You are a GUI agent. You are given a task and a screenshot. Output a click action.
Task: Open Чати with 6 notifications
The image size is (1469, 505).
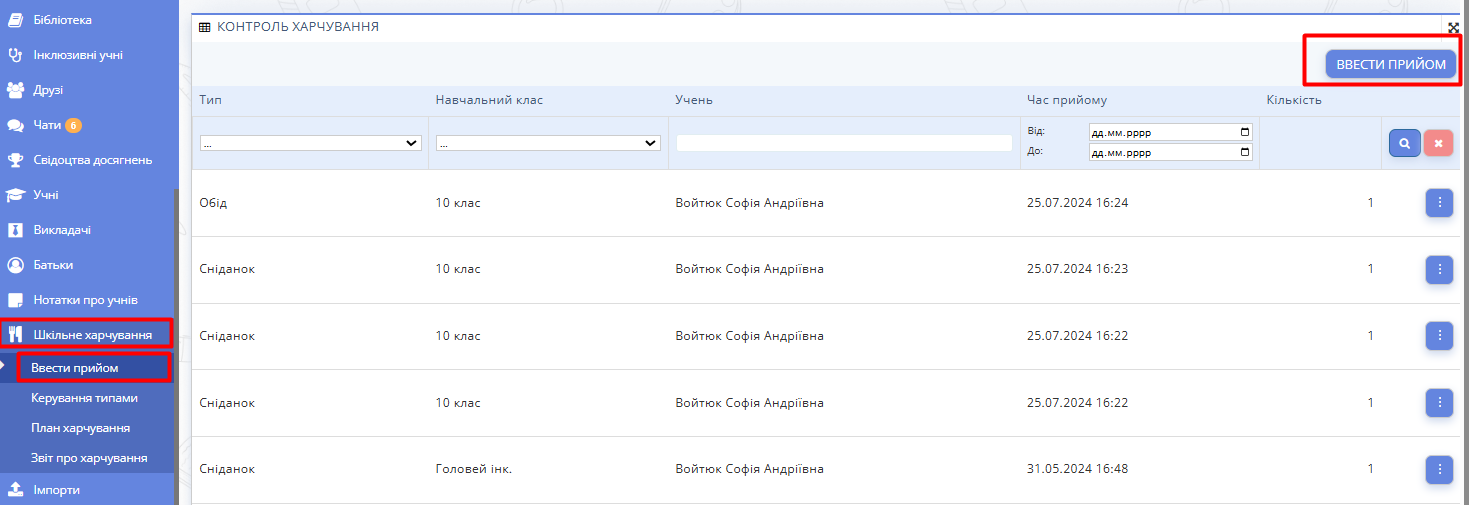coord(48,125)
